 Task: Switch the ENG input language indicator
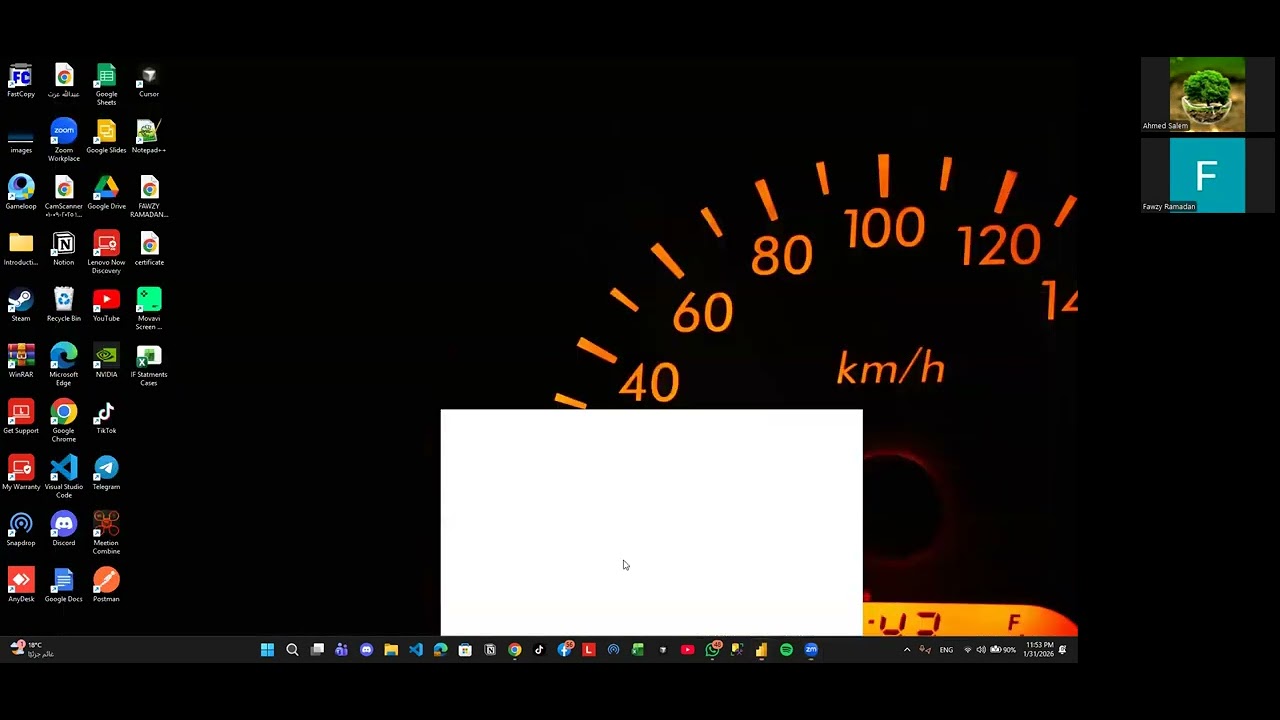click(946, 650)
